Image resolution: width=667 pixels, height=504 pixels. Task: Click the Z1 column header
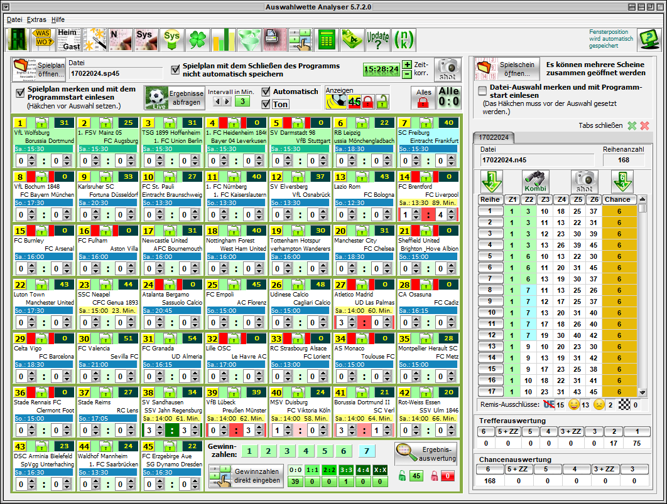click(x=512, y=199)
